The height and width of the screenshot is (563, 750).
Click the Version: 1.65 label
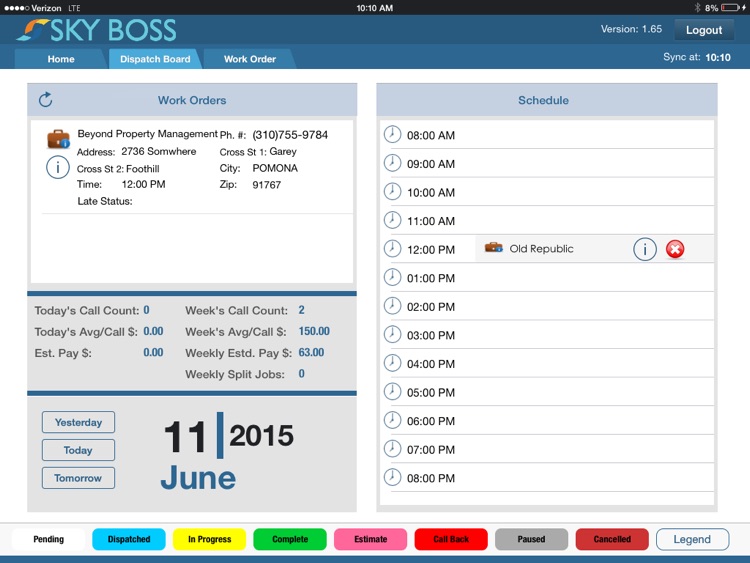pos(631,29)
